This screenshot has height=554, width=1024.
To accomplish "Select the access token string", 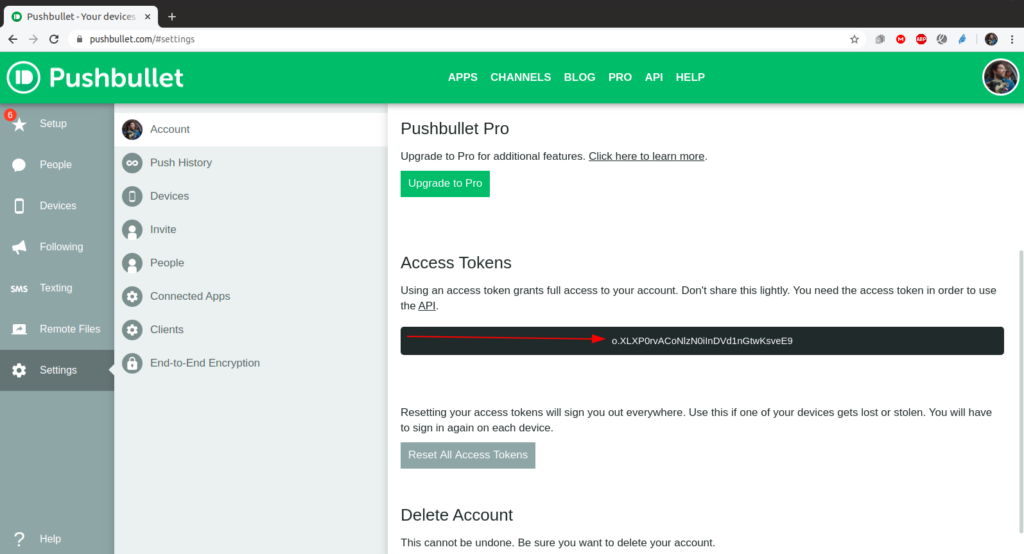I will pos(702,341).
